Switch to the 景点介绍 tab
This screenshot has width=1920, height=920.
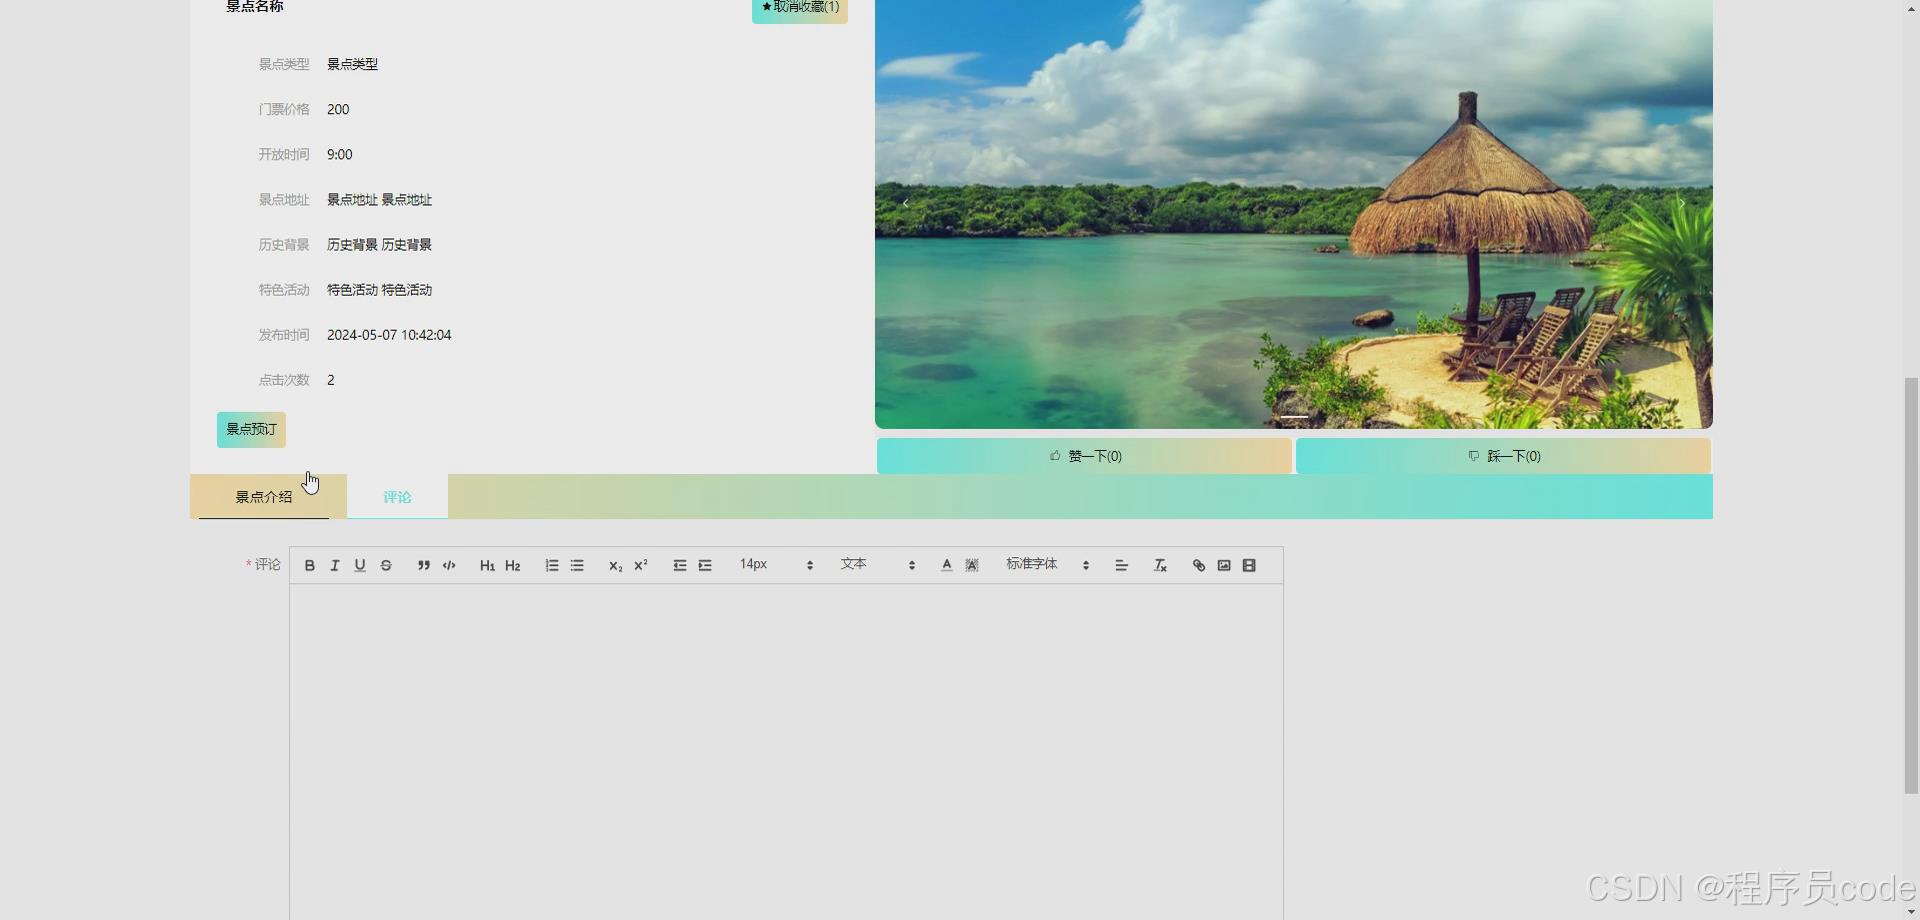click(264, 497)
